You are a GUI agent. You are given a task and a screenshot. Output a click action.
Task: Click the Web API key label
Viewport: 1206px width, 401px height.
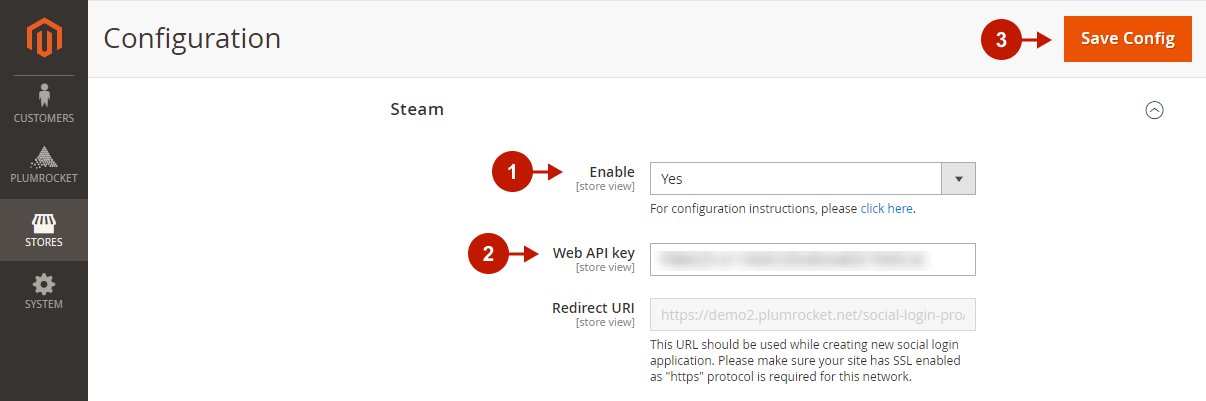click(x=593, y=253)
